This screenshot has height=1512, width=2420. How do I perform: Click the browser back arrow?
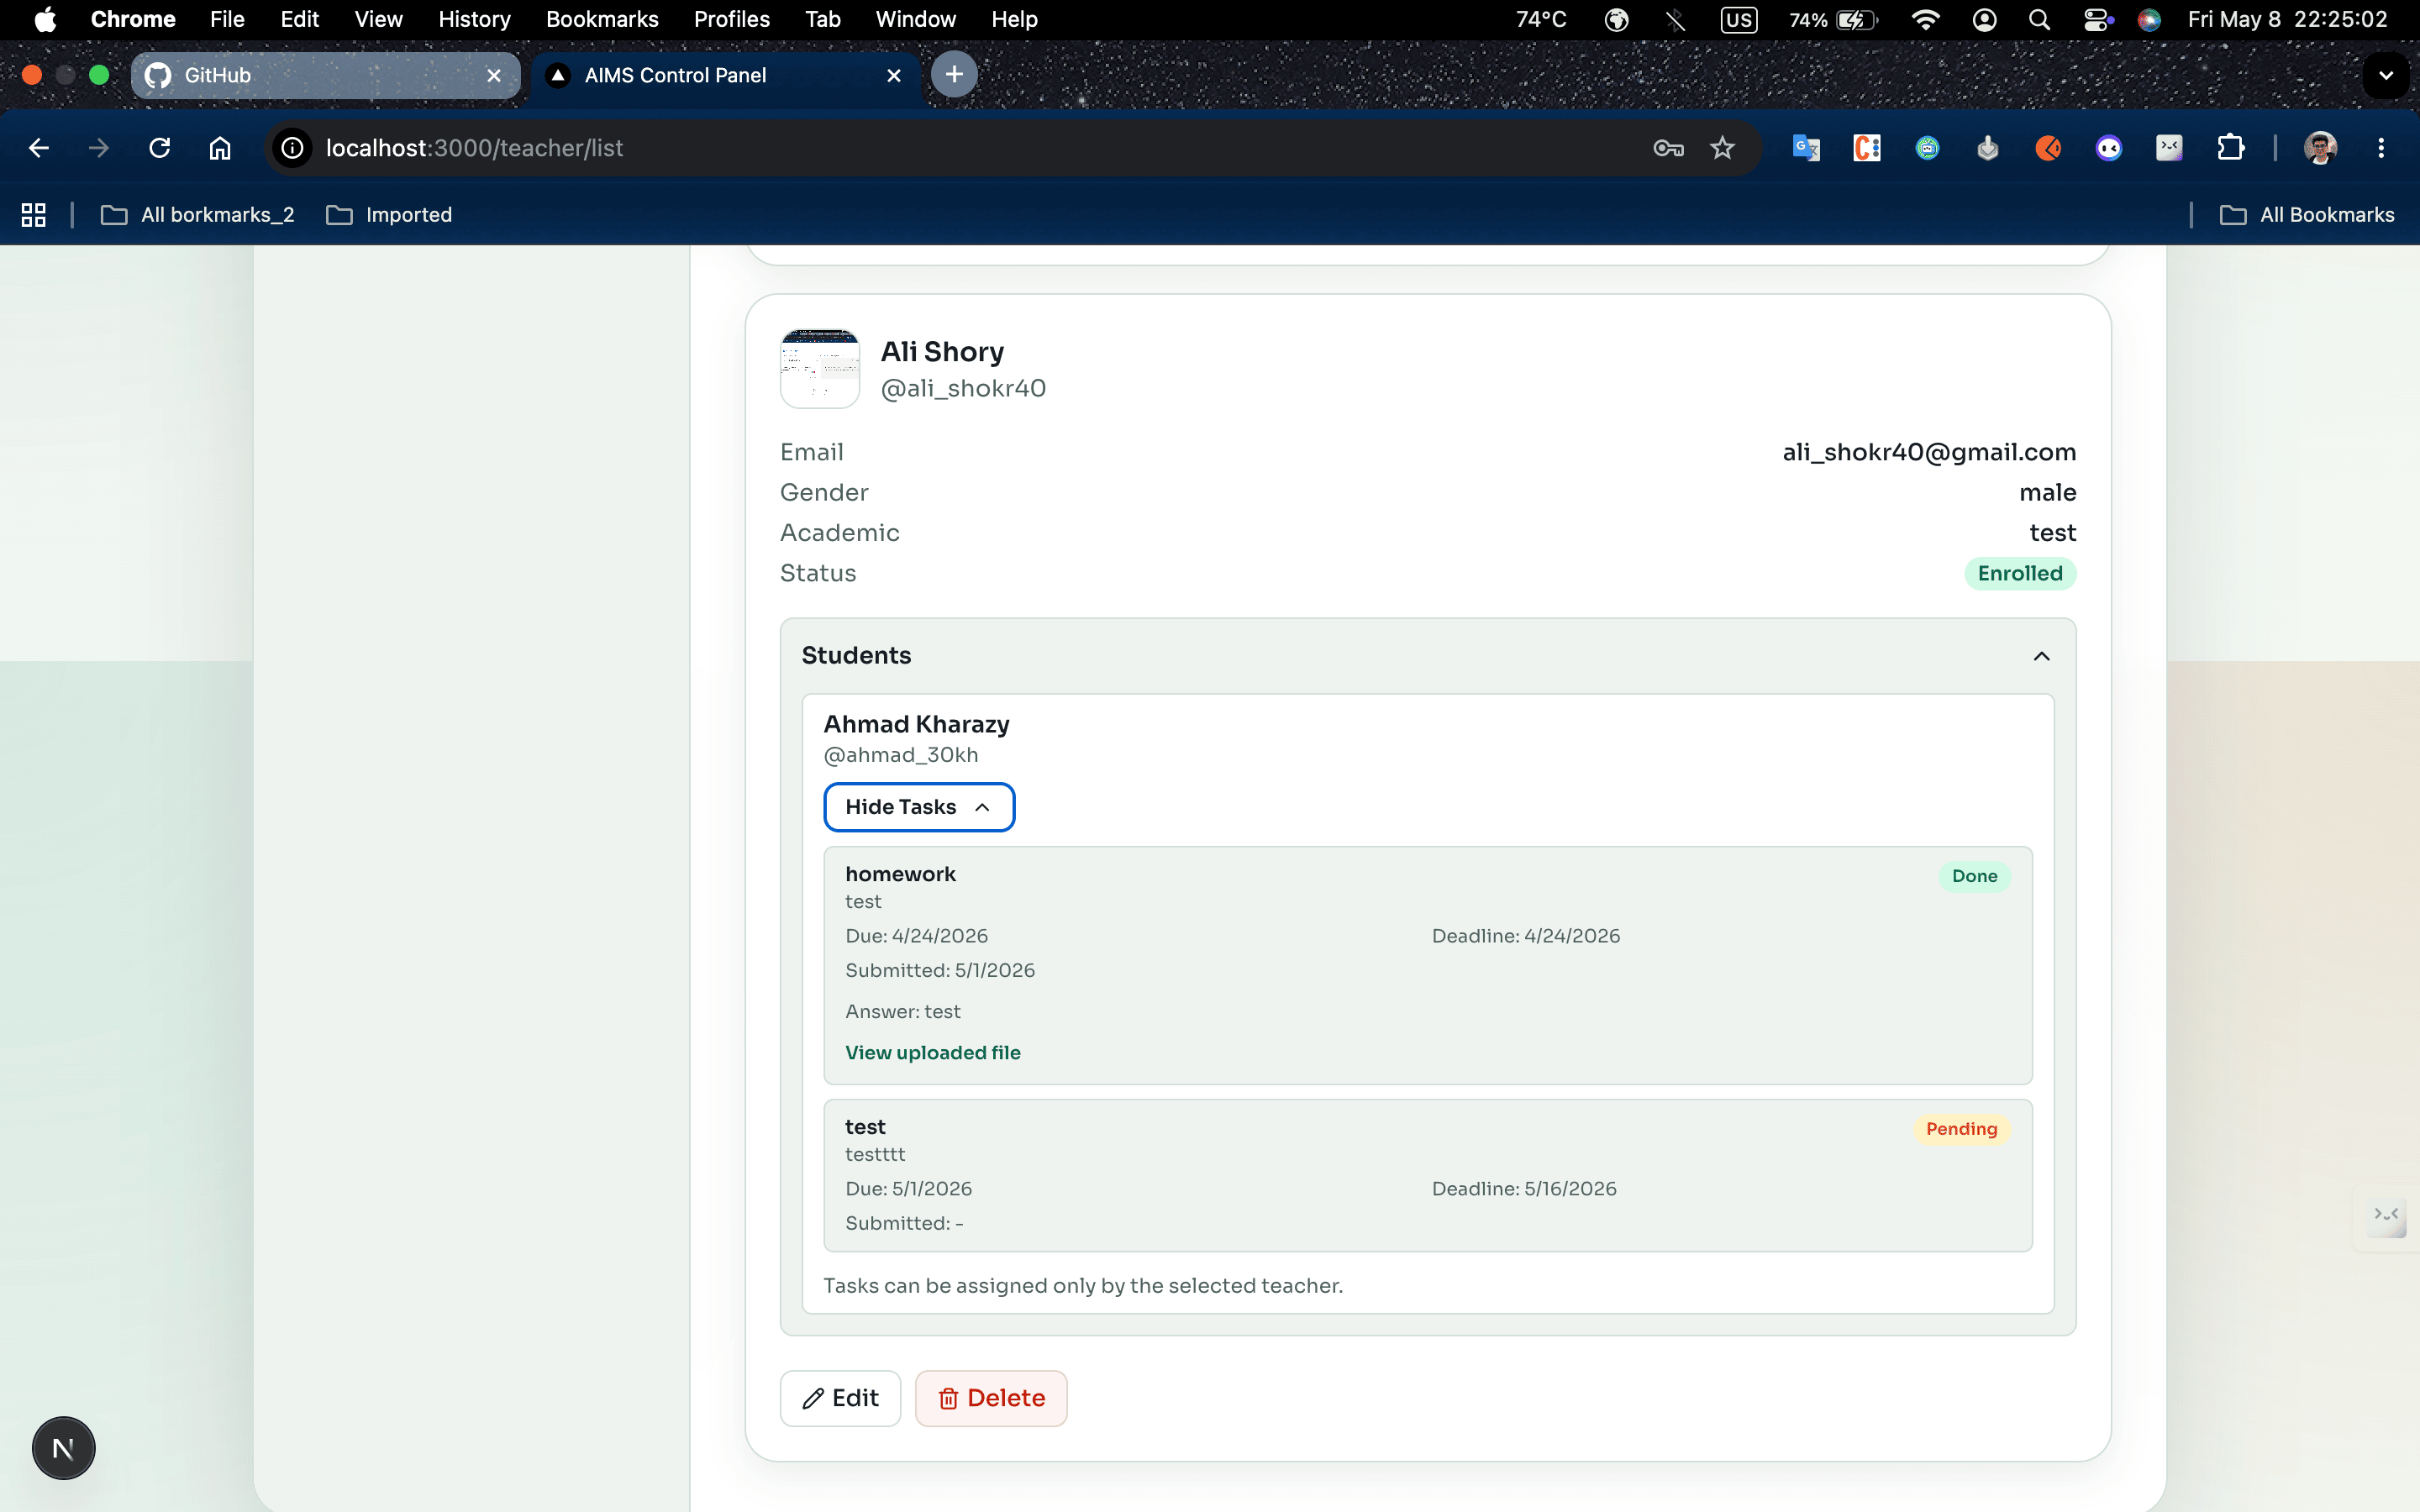pos(39,148)
